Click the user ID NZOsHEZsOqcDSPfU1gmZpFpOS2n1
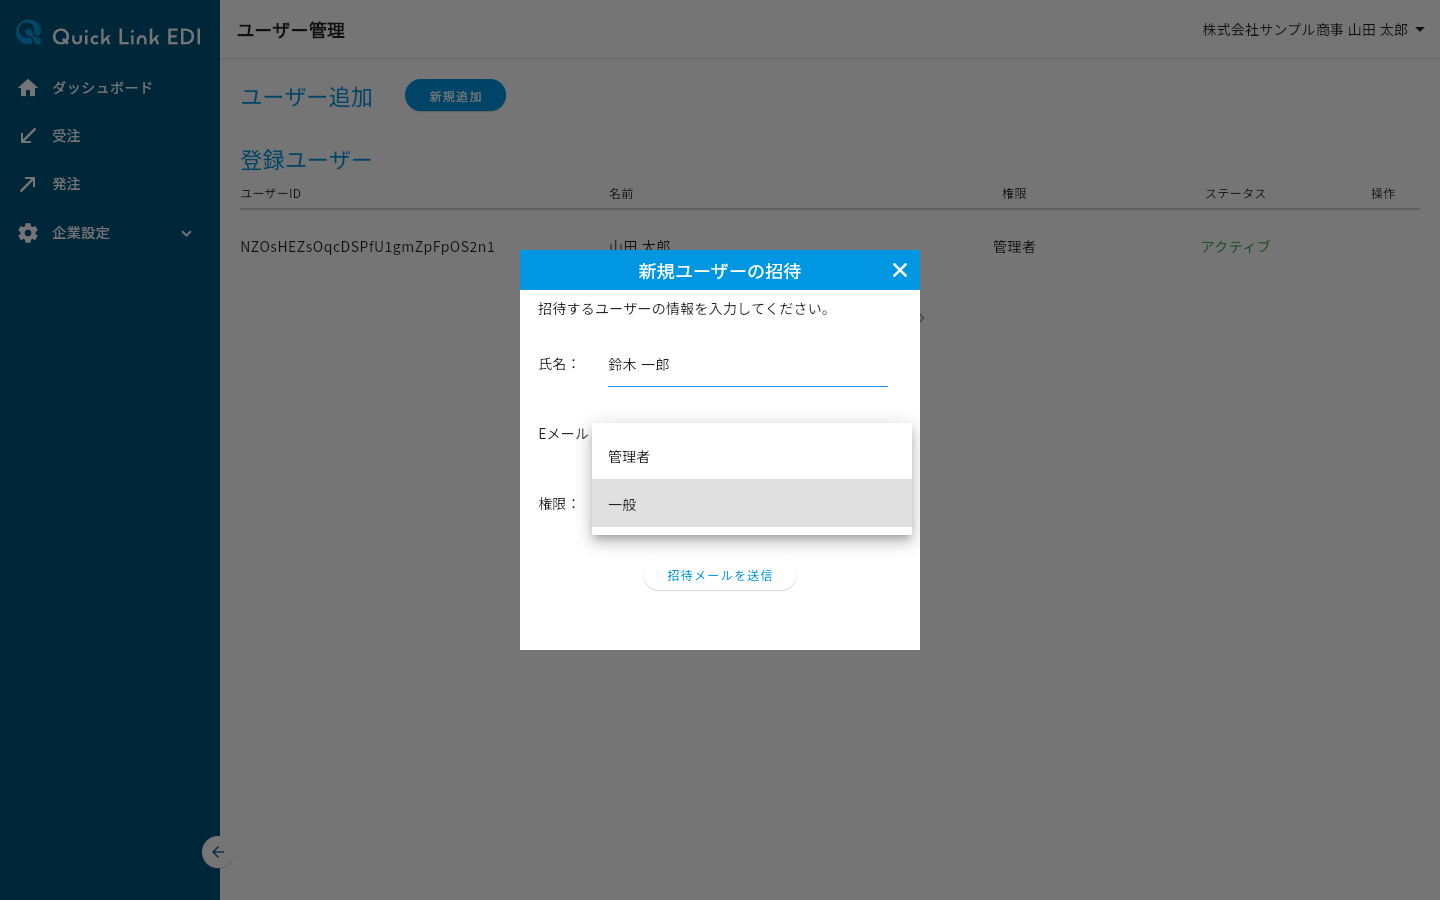 pyautogui.click(x=368, y=247)
